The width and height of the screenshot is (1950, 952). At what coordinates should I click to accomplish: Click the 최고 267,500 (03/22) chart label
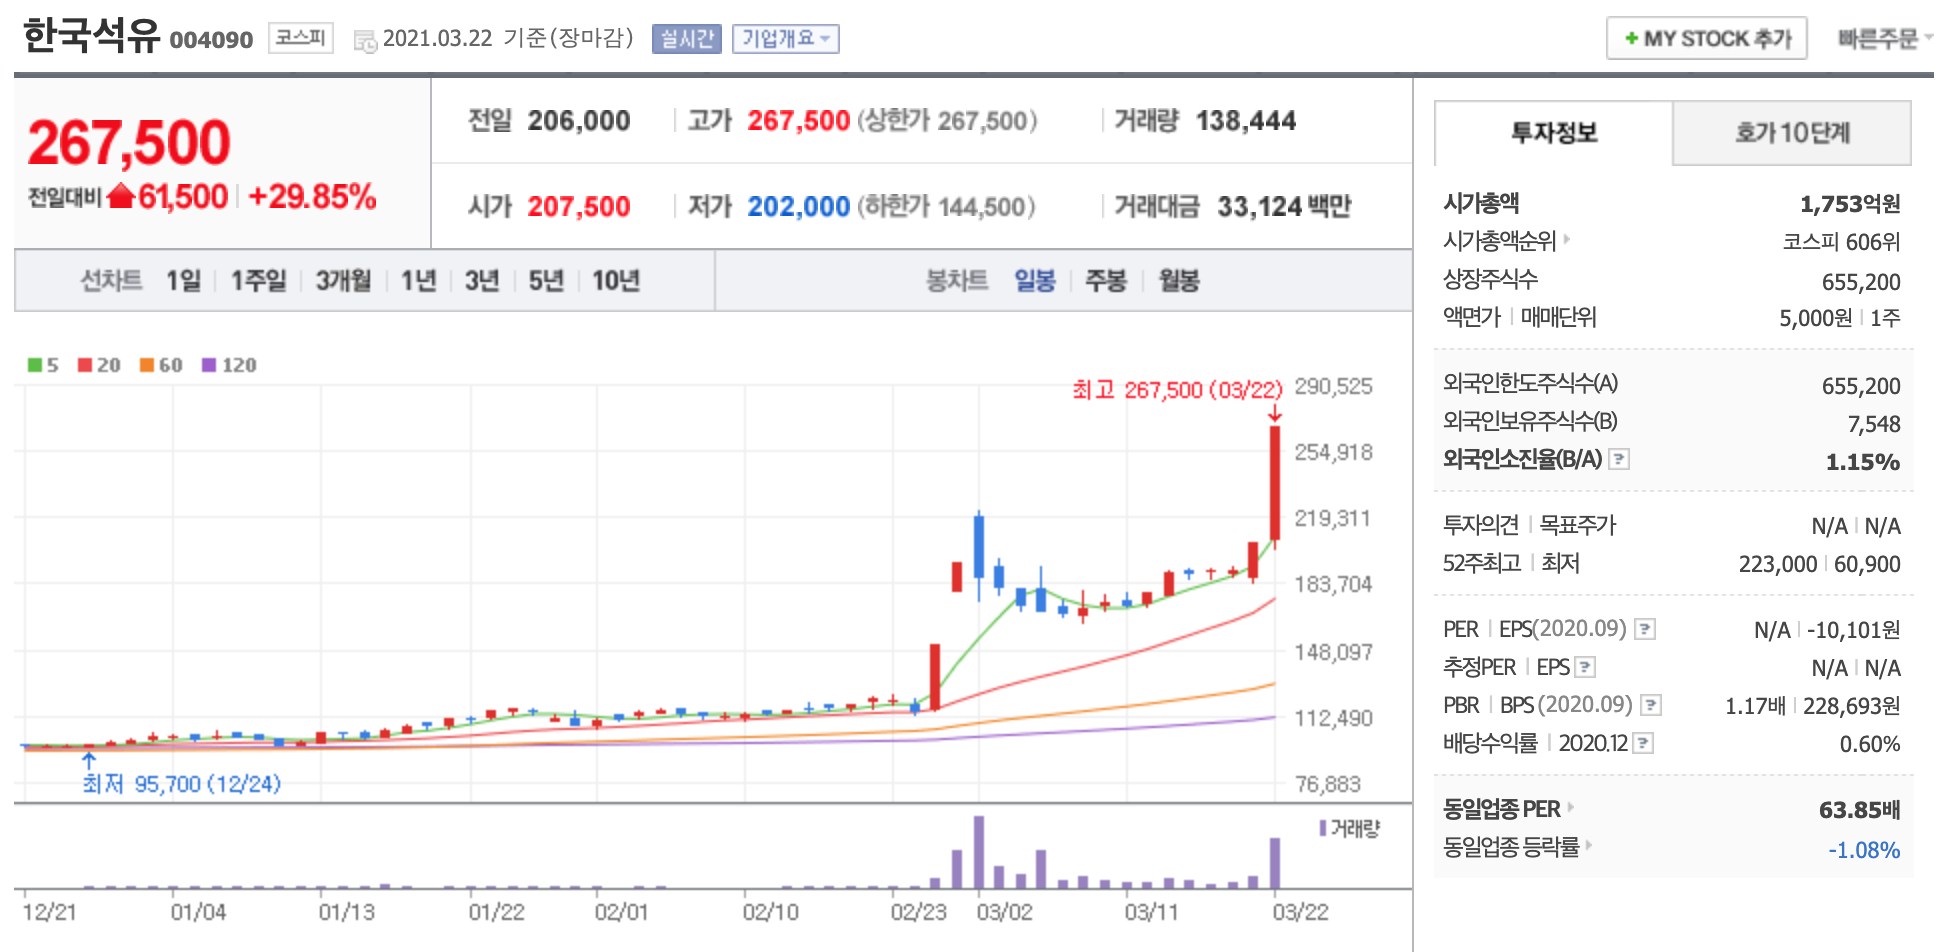[1177, 390]
